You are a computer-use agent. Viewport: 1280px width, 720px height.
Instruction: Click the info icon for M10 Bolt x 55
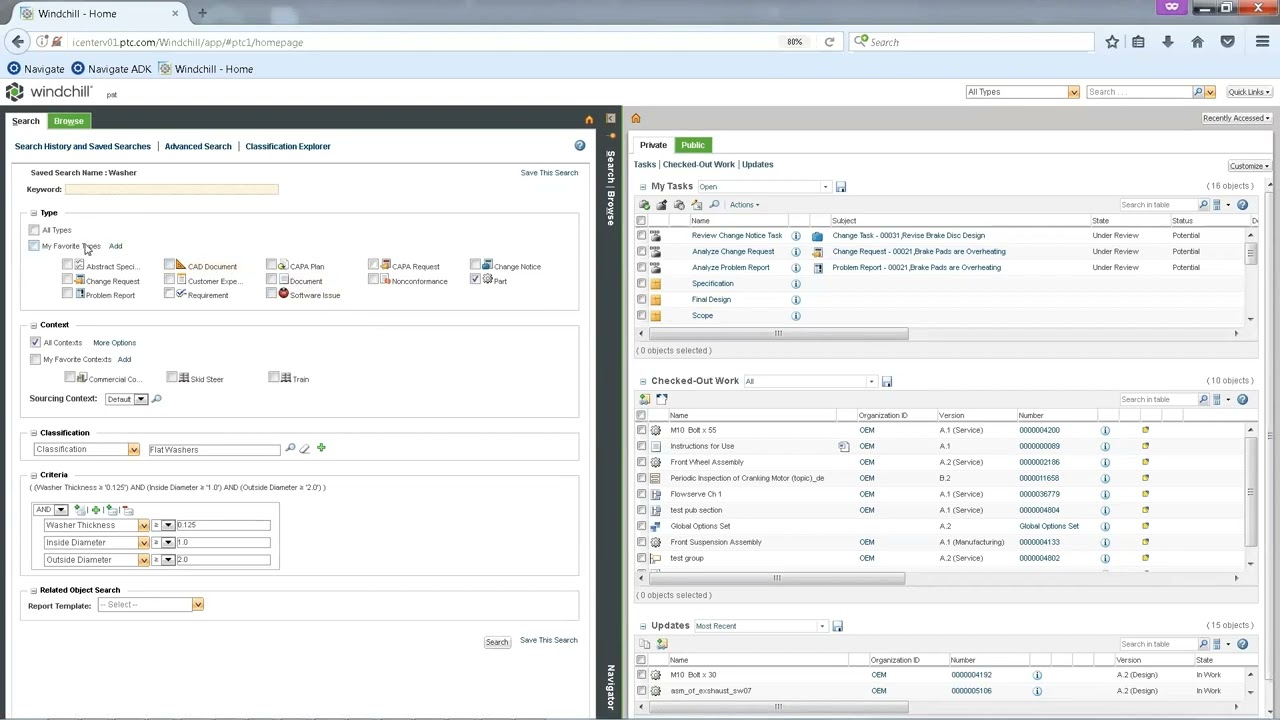tap(1105, 430)
